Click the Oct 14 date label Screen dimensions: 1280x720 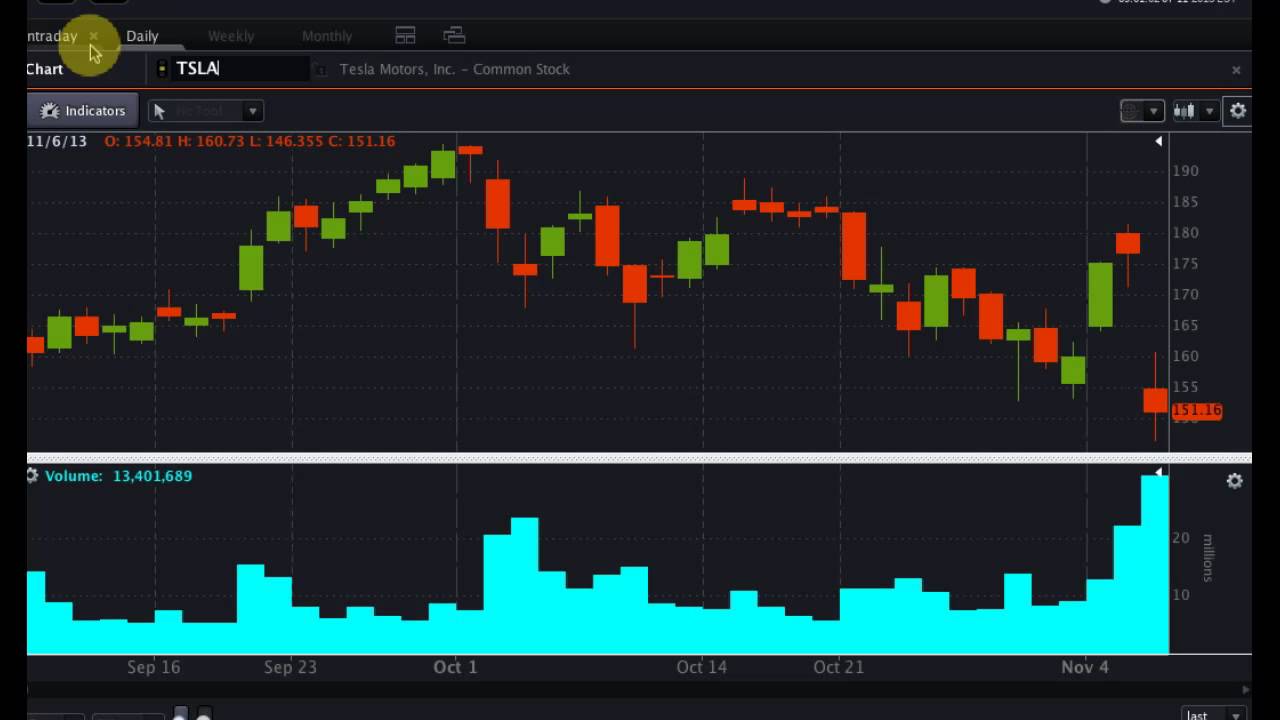pos(701,667)
